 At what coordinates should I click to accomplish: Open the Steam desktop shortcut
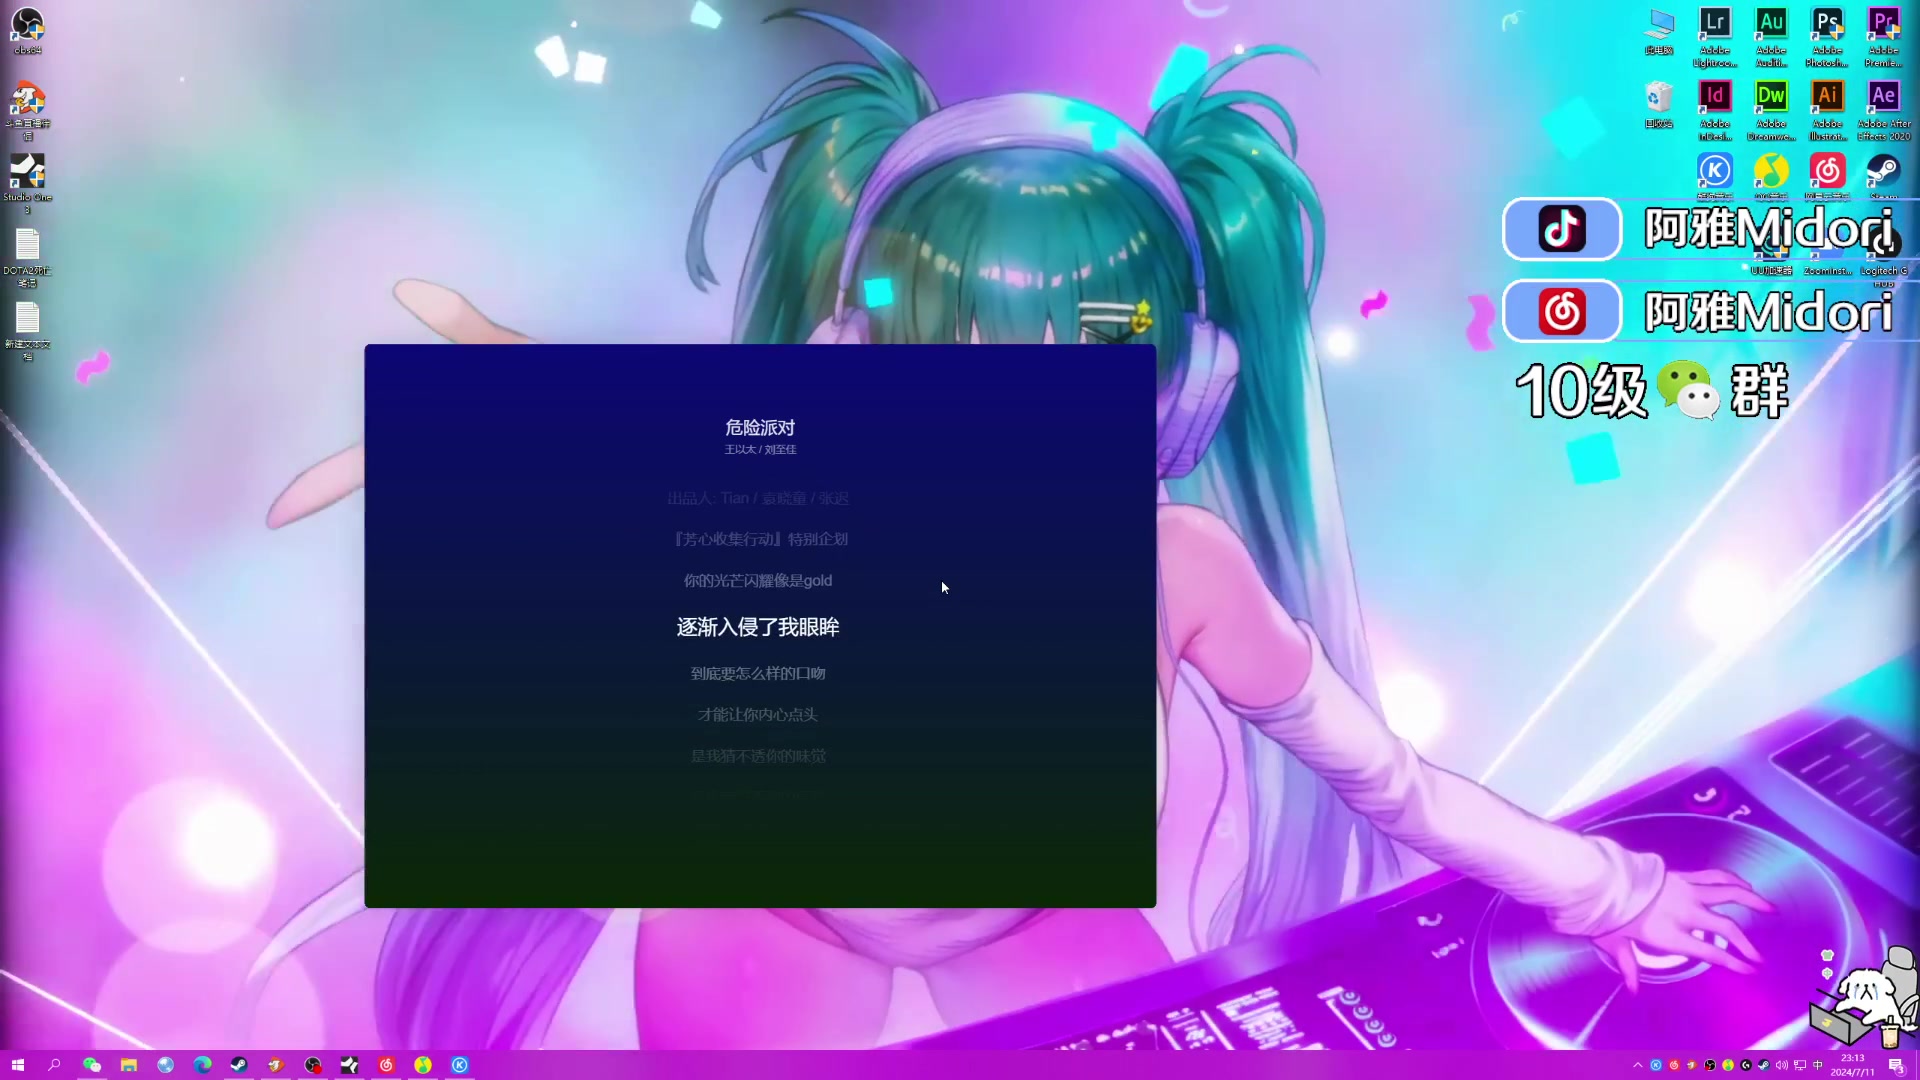1883,175
